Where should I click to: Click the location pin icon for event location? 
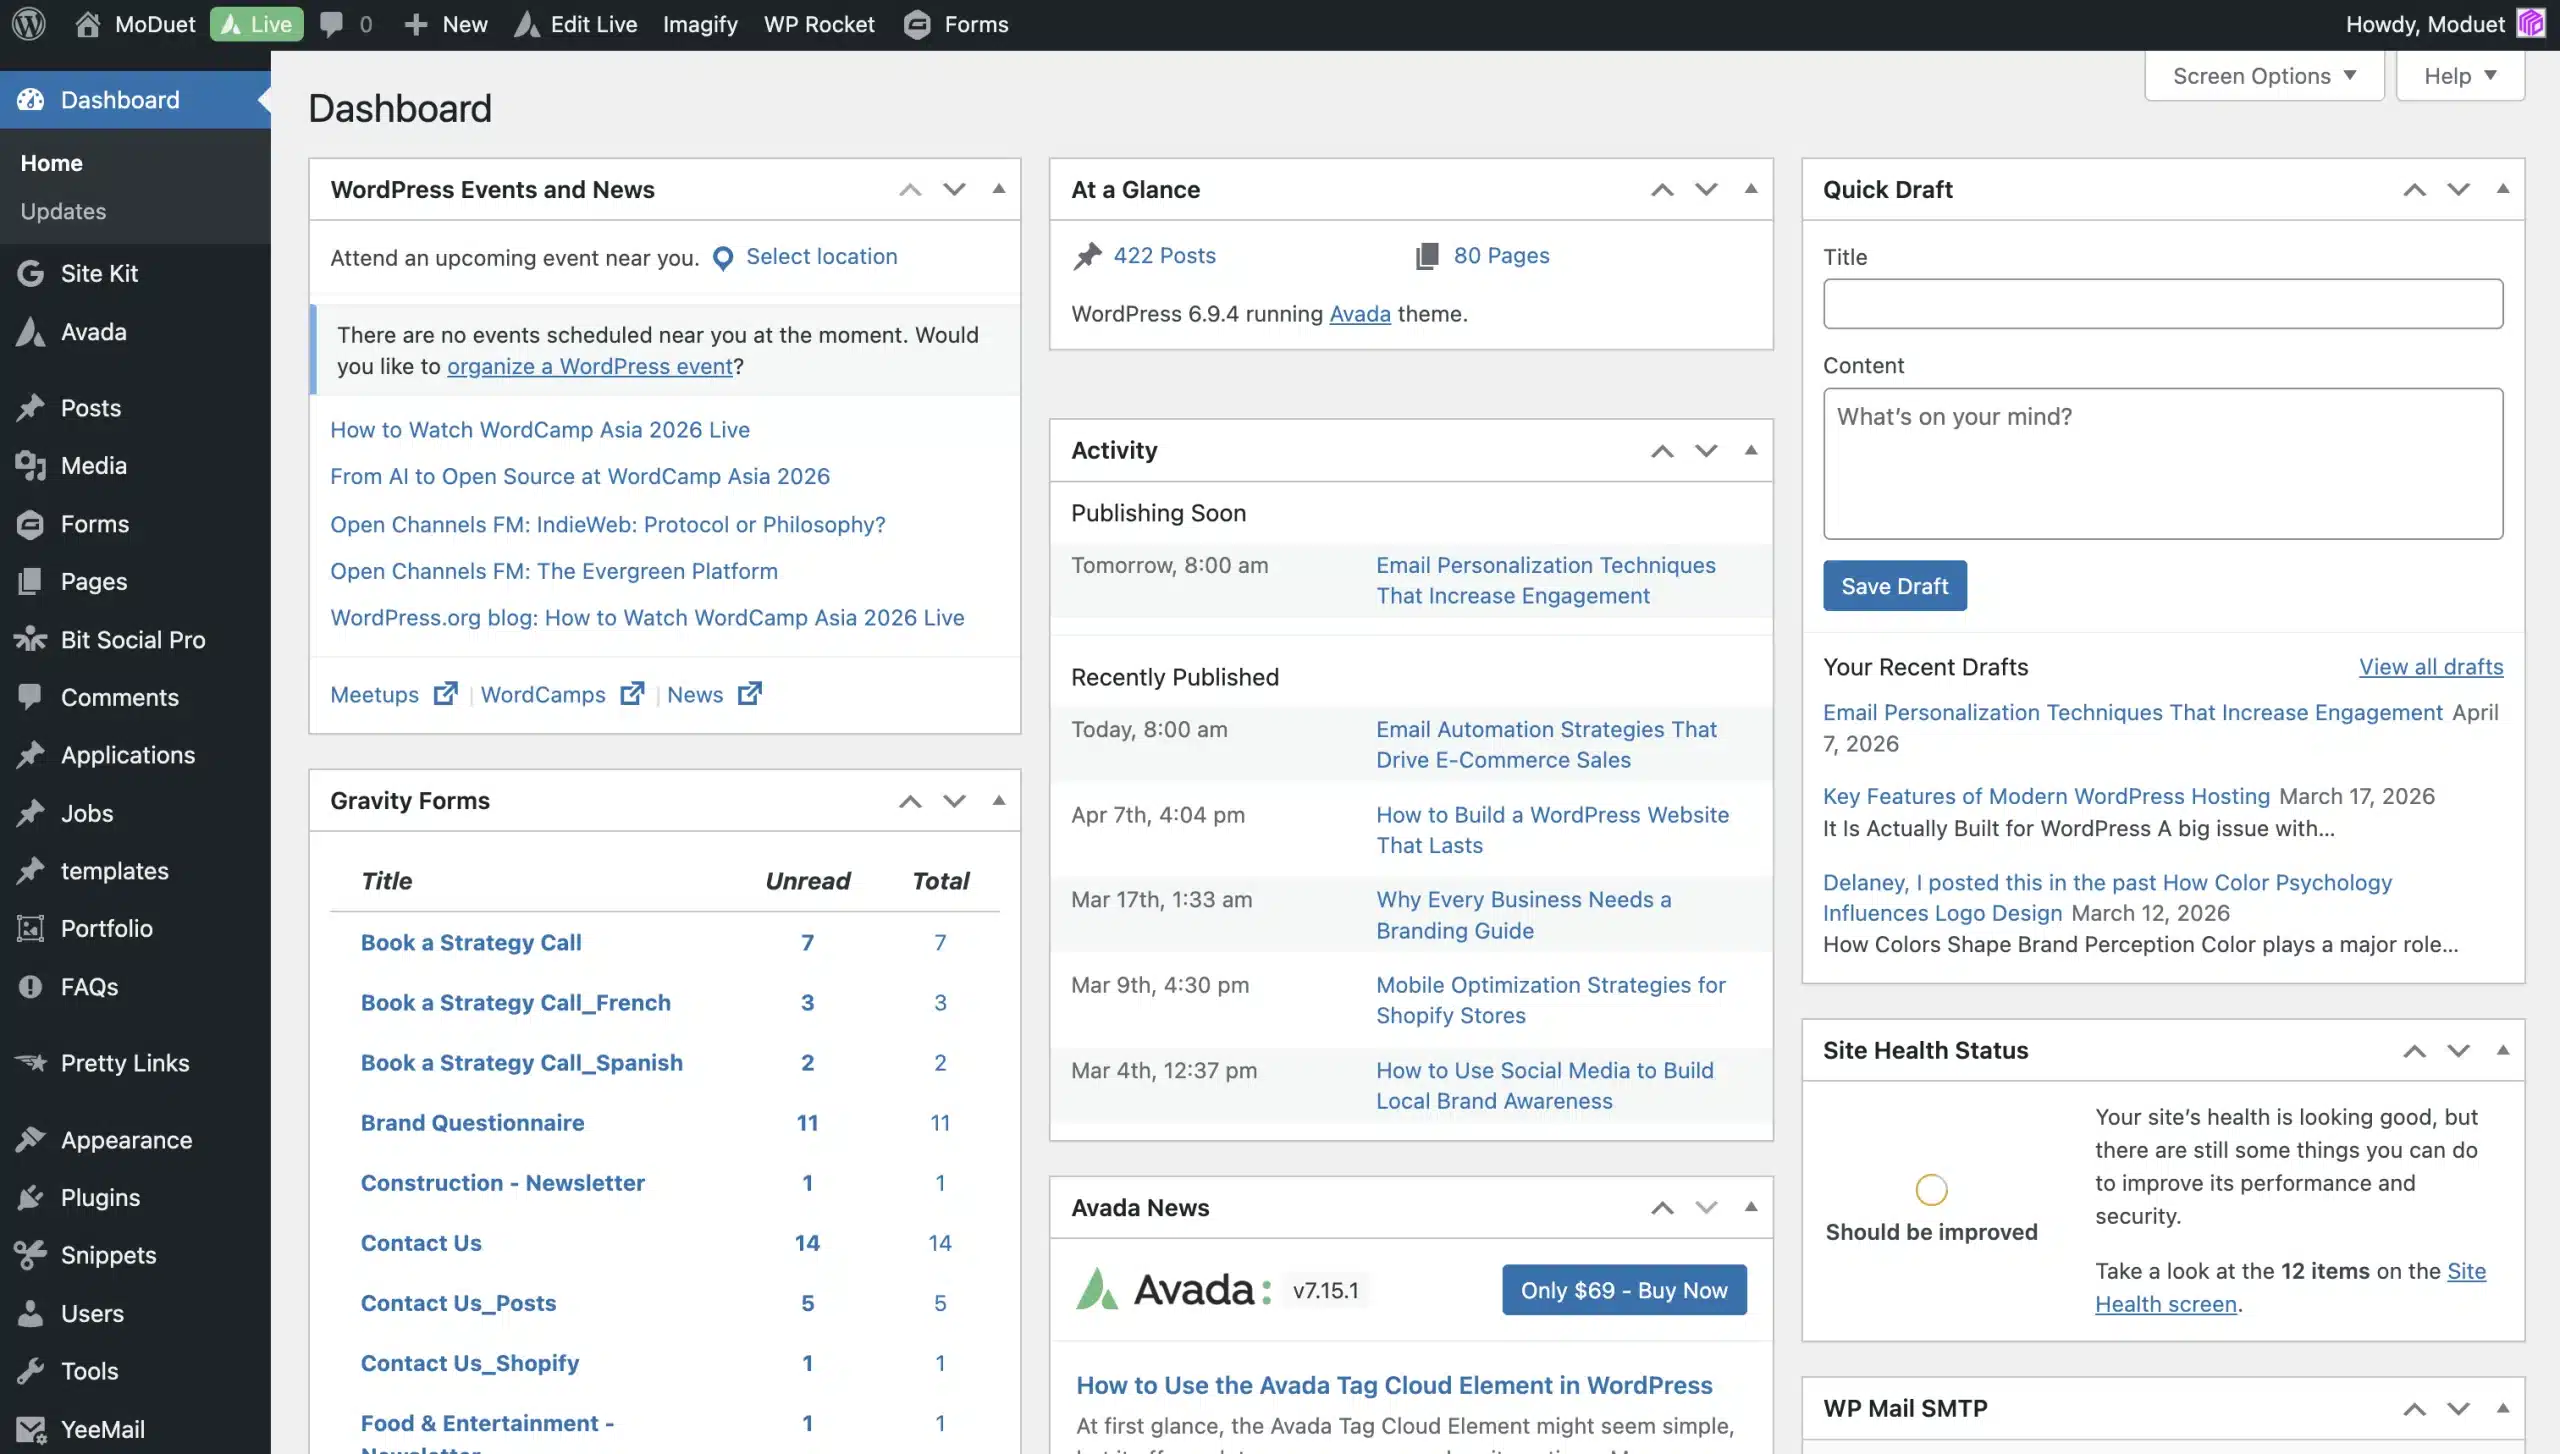pyautogui.click(x=724, y=257)
